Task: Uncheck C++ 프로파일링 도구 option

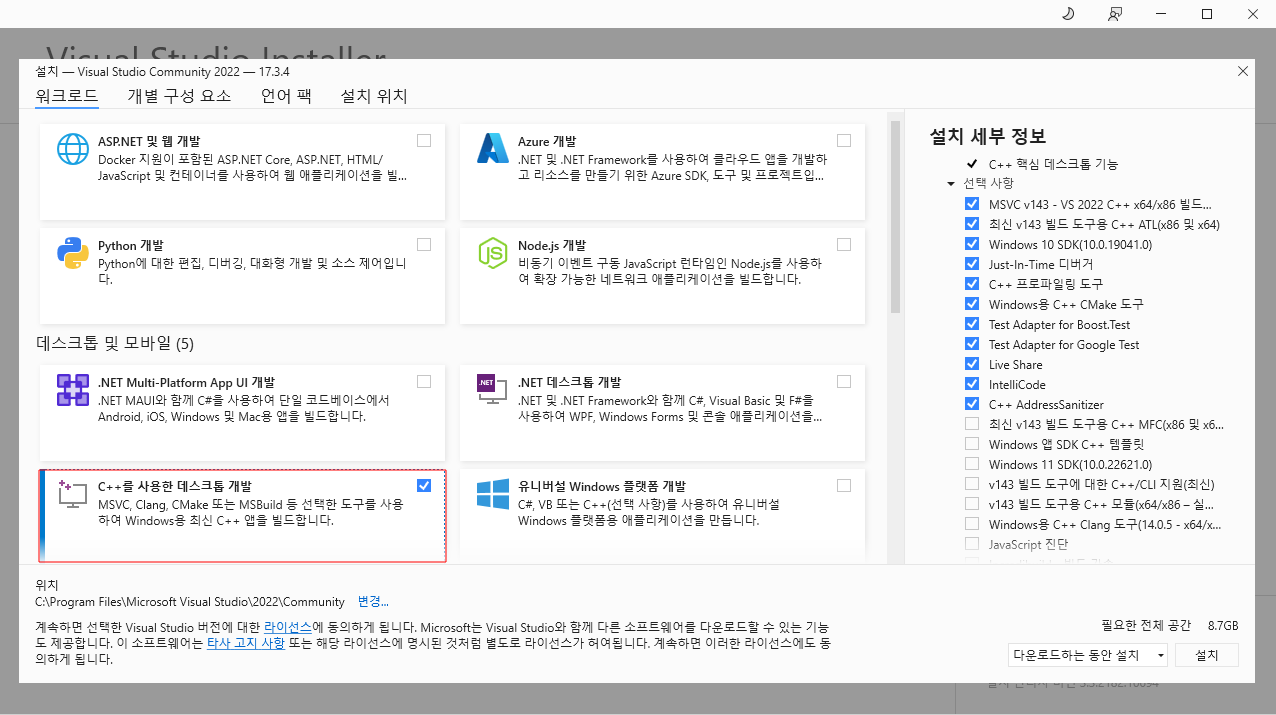Action: (972, 284)
